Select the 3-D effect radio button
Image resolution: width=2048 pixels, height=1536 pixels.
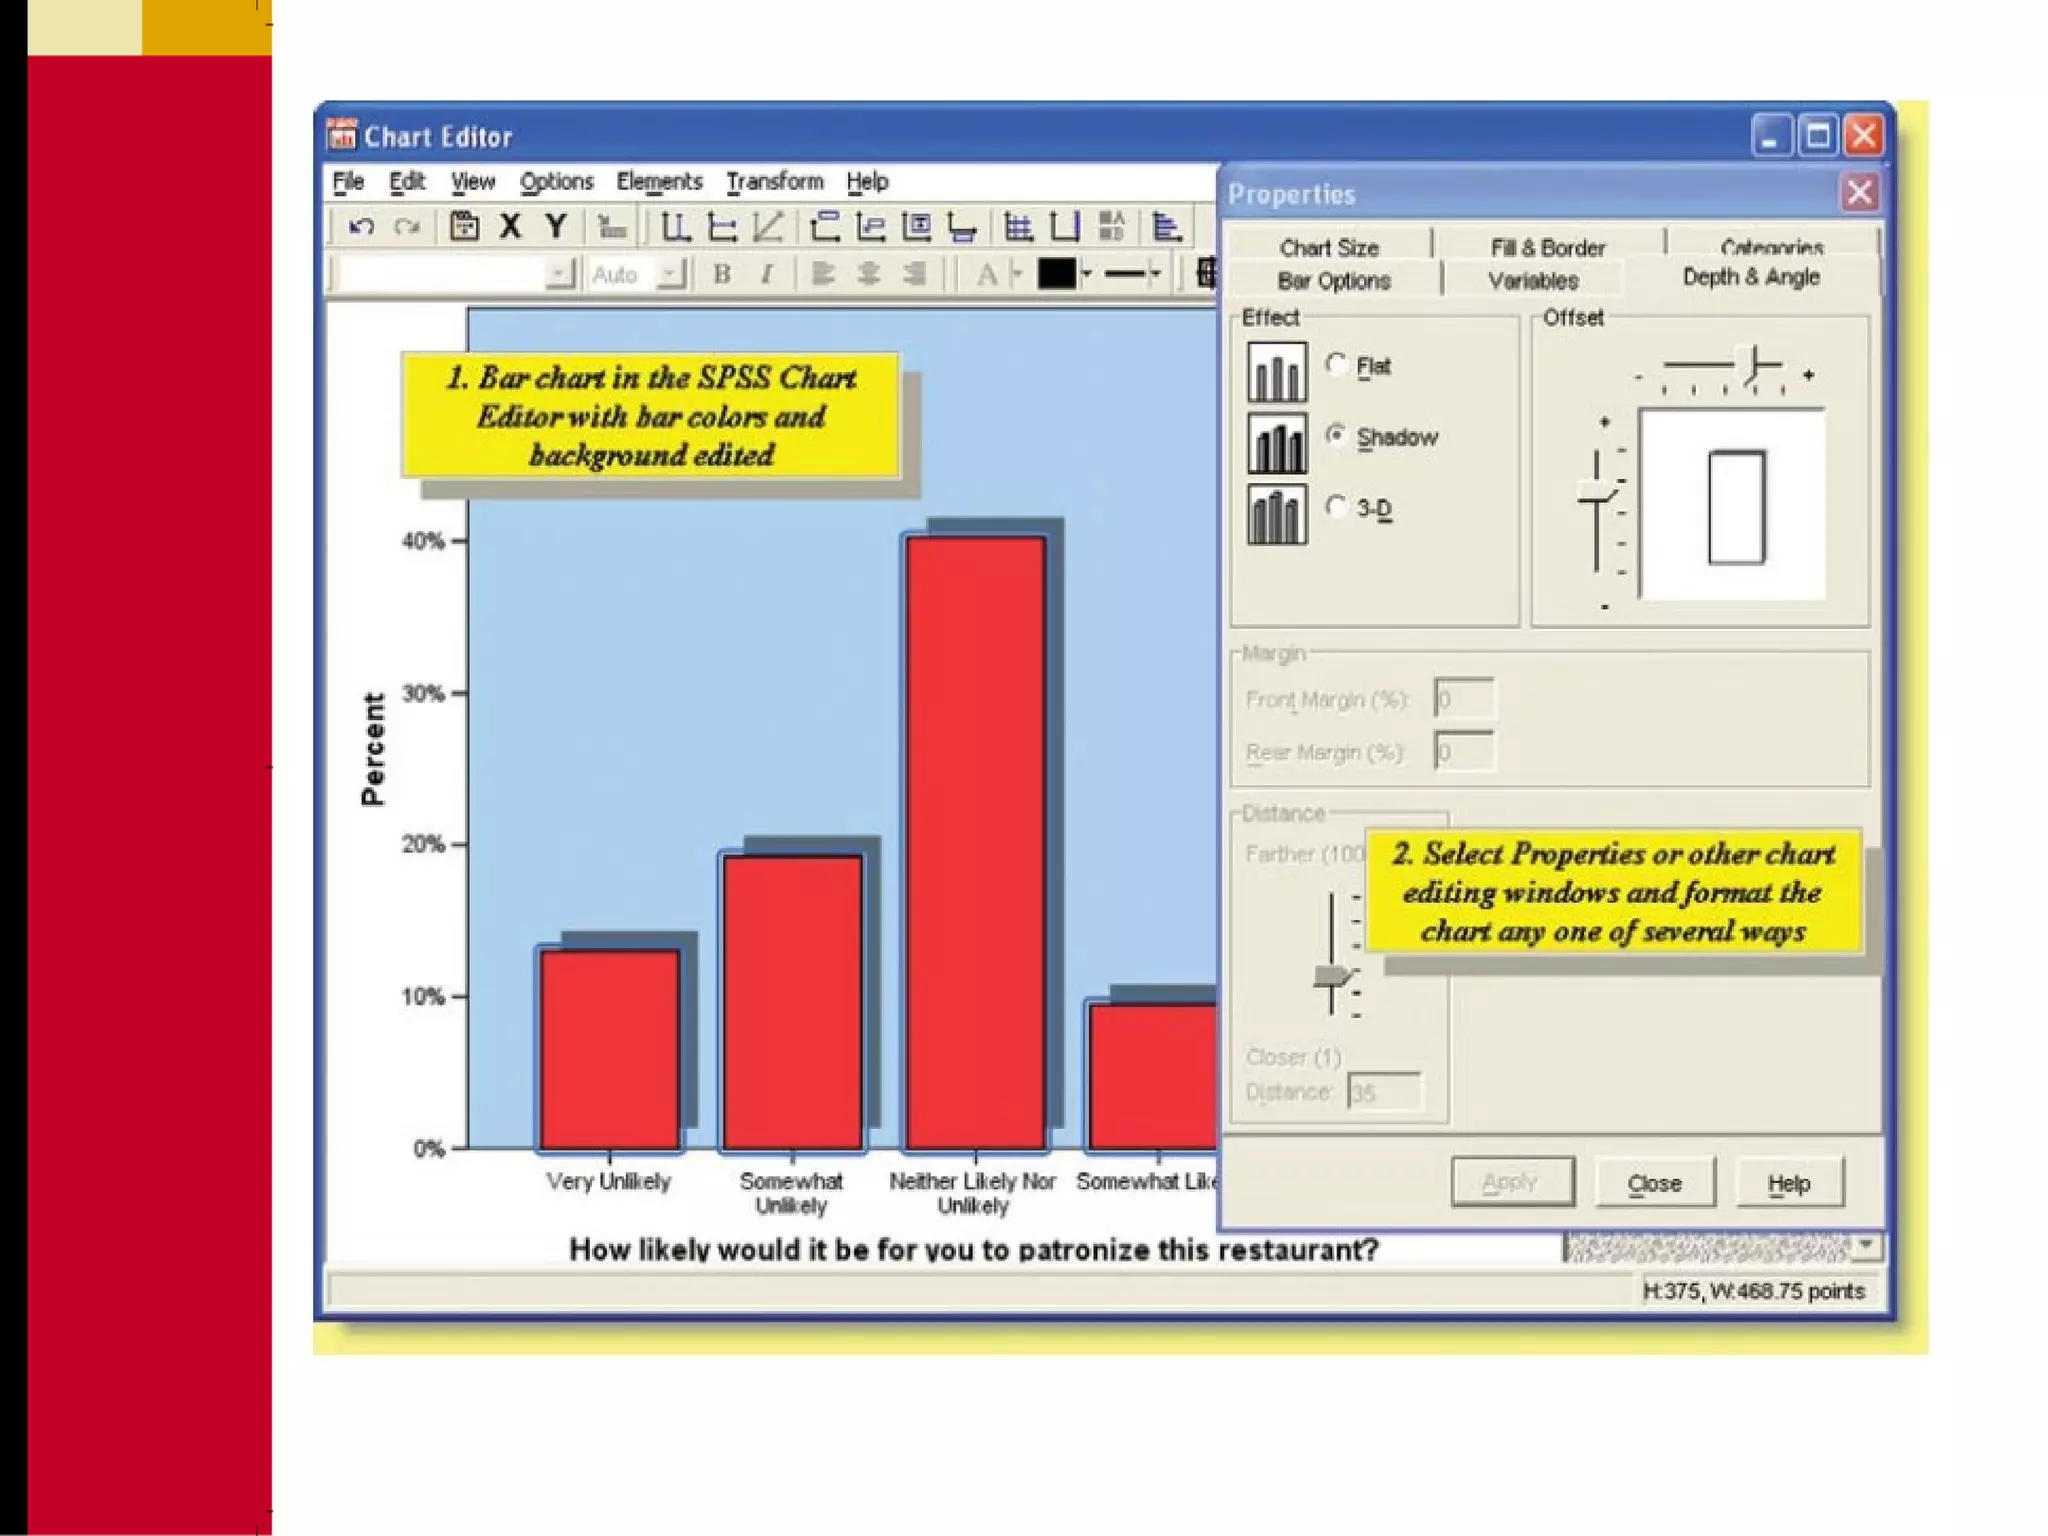coord(1336,506)
